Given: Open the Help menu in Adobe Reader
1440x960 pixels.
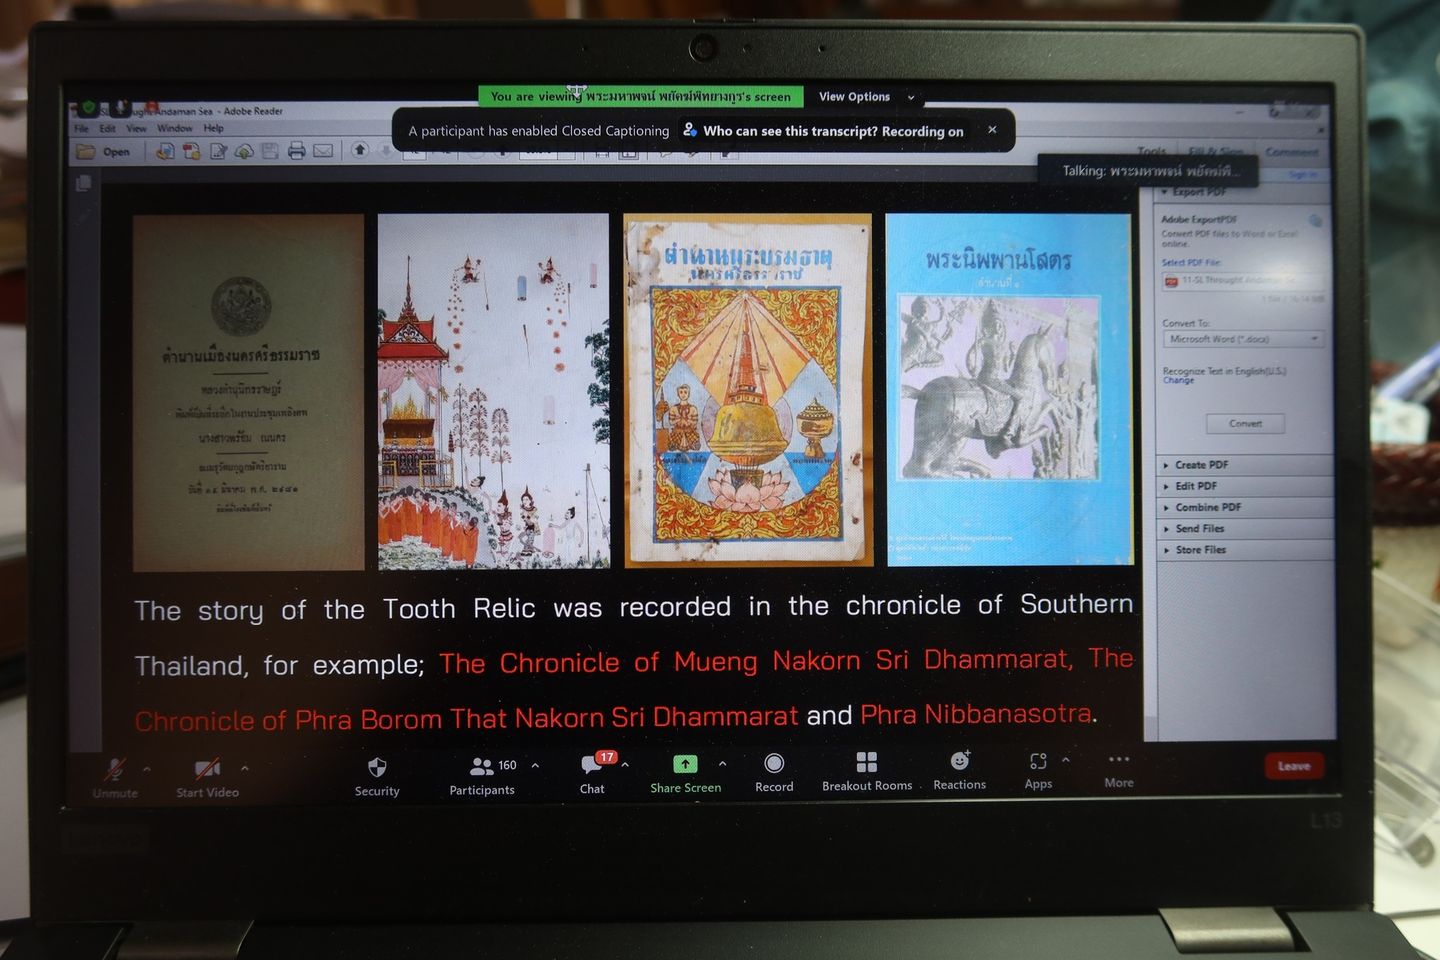Looking at the screenshot, I should tap(214, 128).
